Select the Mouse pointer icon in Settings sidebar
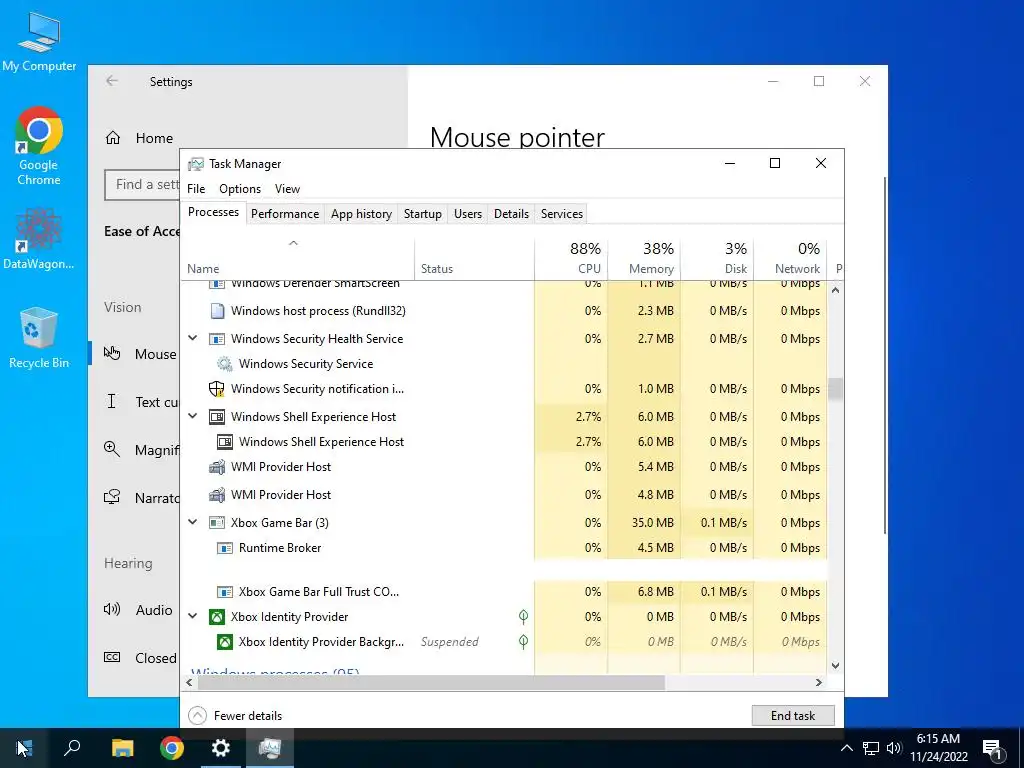Image resolution: width=1024 pixels, height=768 pixels. 112,353
